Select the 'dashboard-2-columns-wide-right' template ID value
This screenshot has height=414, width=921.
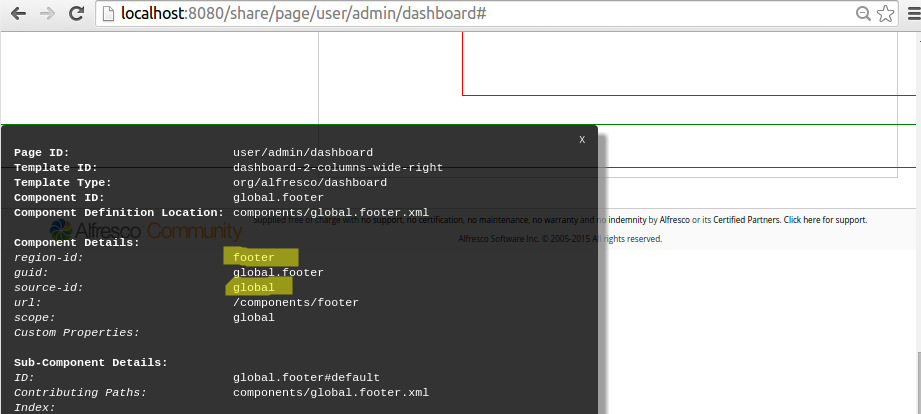coord(338,167)
